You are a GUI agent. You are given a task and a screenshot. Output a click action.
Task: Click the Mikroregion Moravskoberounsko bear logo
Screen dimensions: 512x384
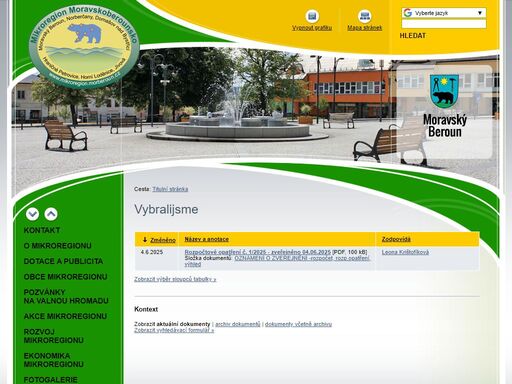point(84,46)
